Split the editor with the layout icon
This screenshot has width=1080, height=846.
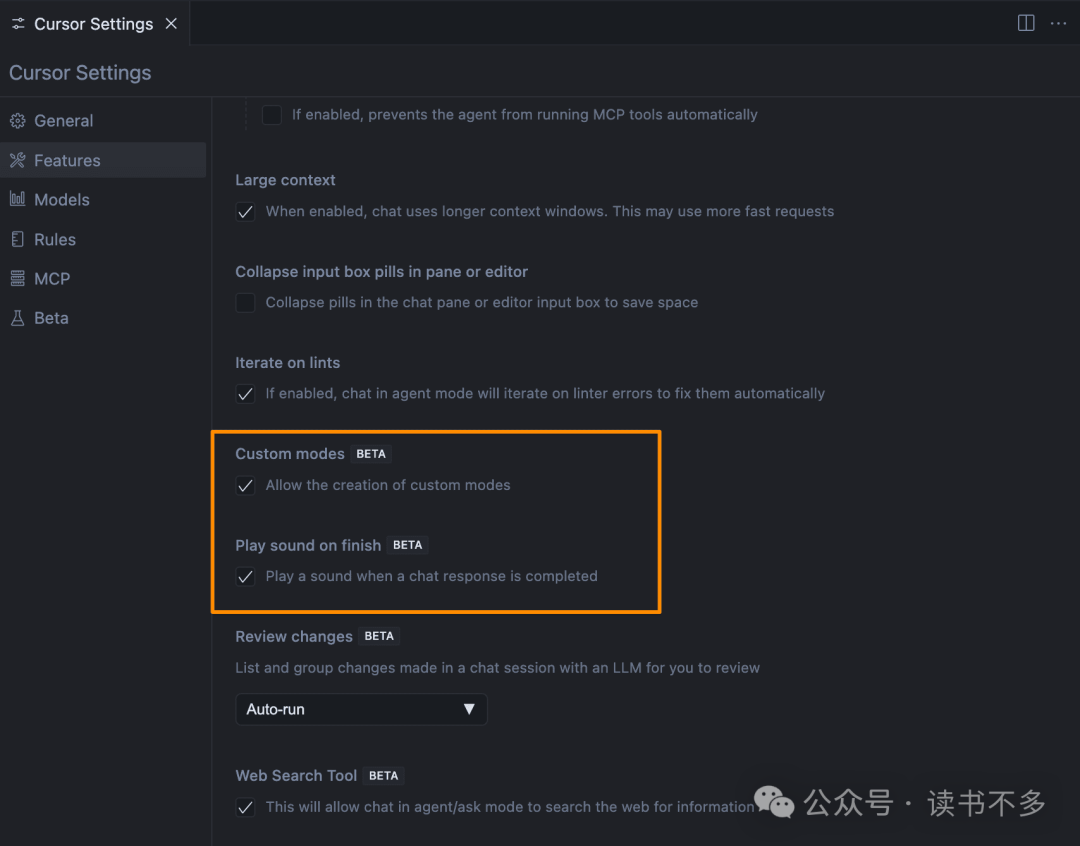[x=1026, y=23]
